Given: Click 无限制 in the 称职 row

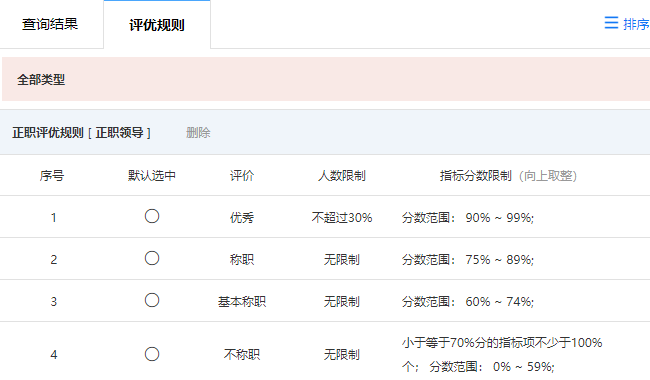Looking at the screenshot, I should pos(342,259).
